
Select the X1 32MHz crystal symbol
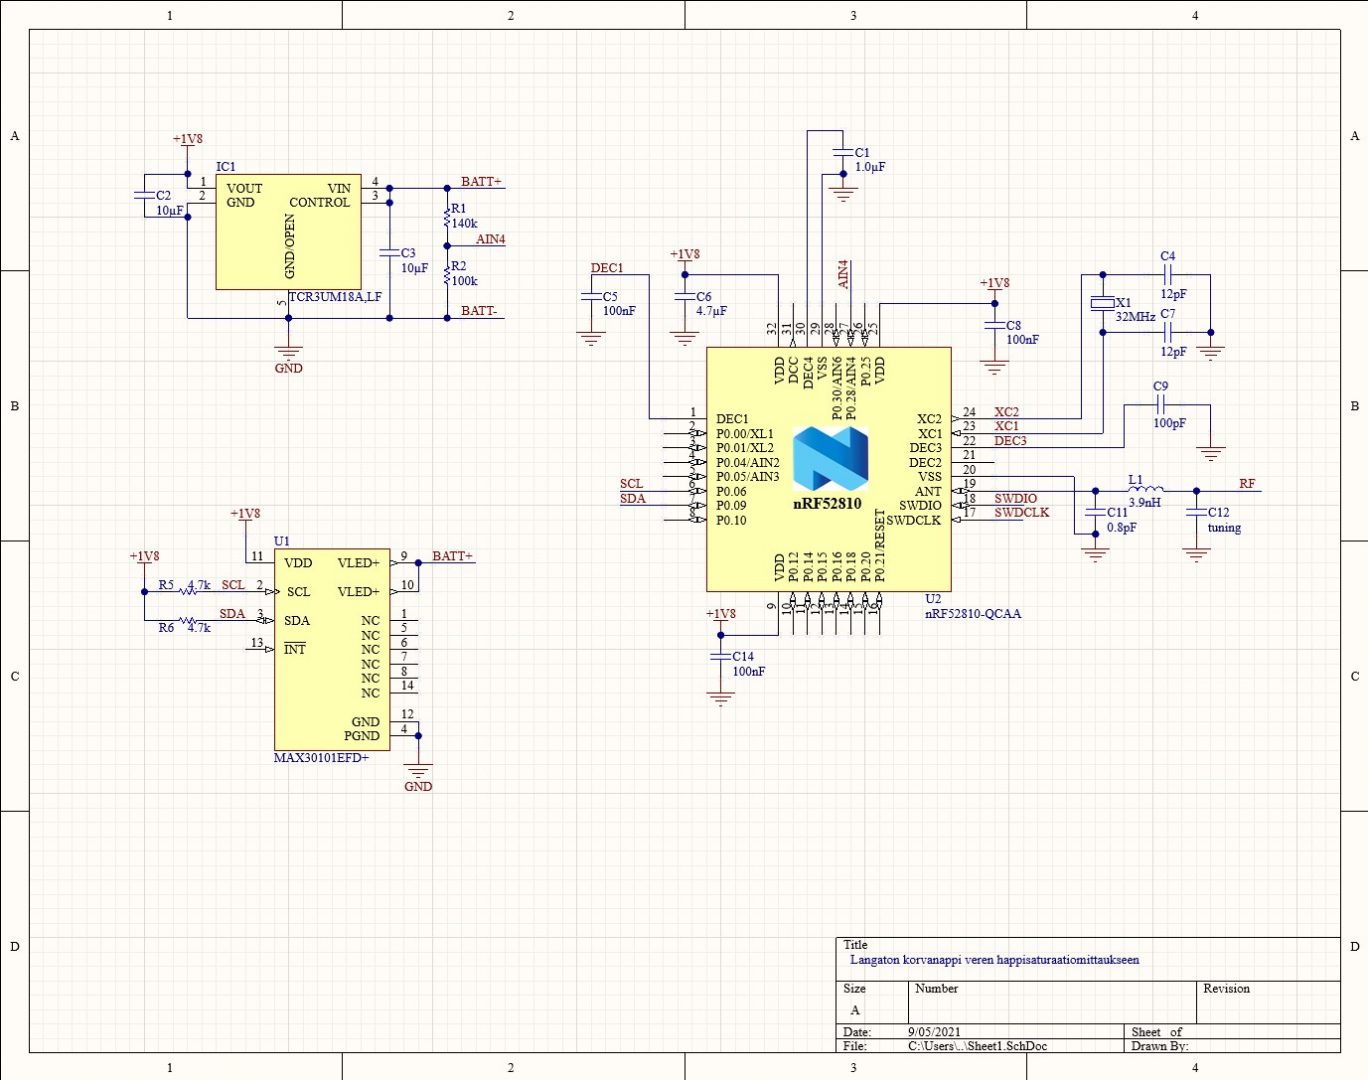click(1102, 303)
